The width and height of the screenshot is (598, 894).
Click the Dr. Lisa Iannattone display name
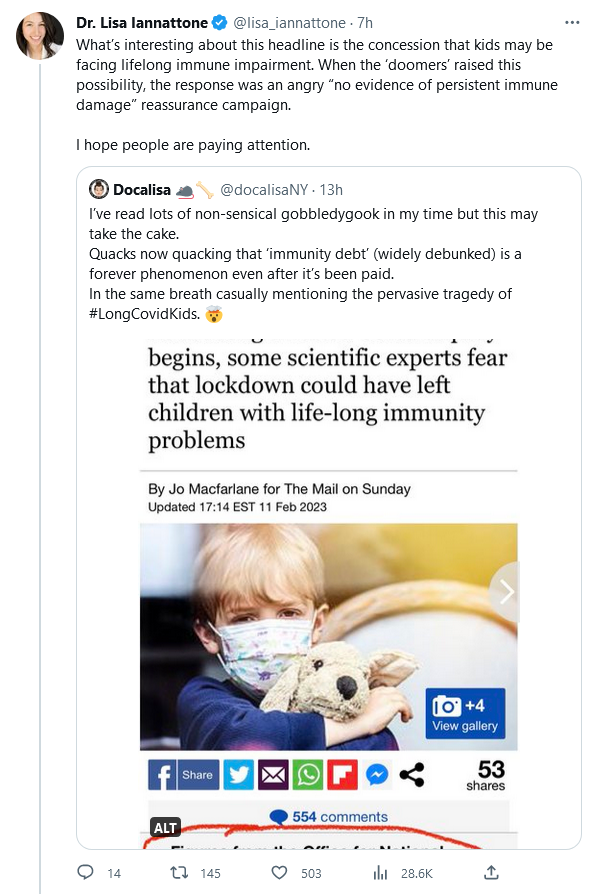point(142,23)
